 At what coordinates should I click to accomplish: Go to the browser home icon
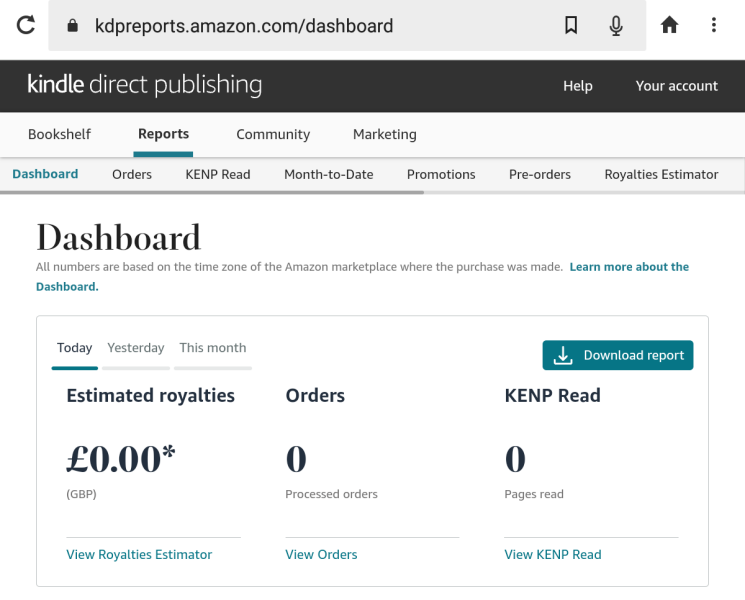coord(669,26)
